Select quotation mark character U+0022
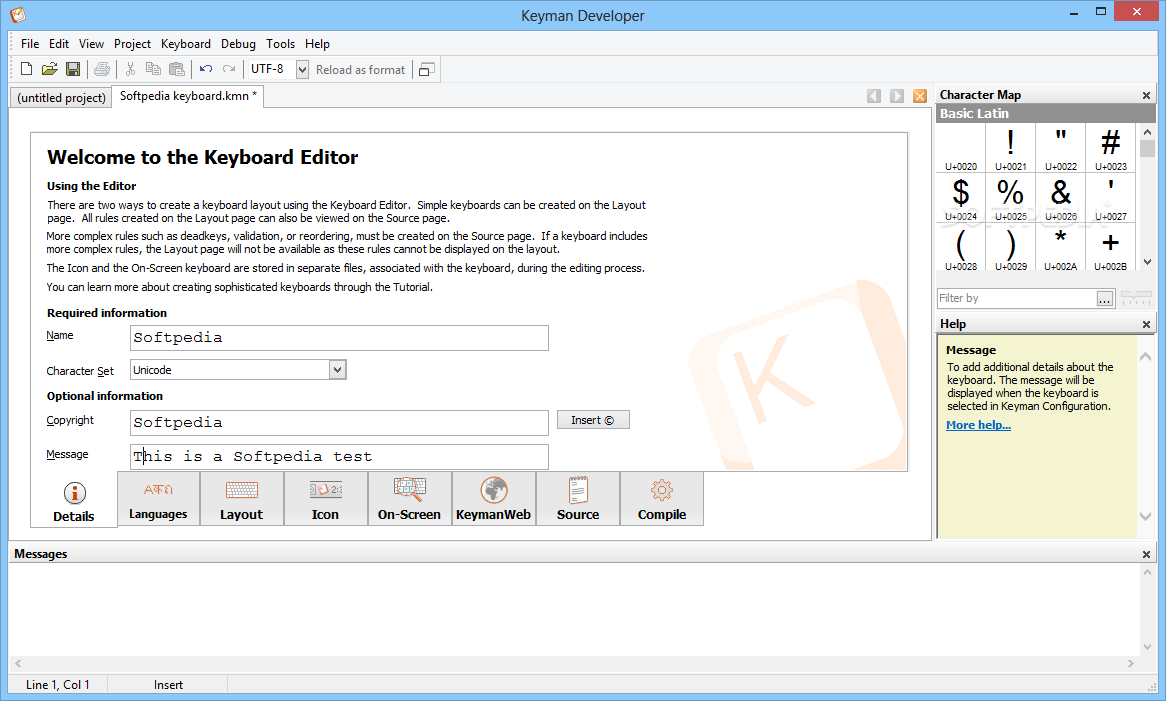 pos(1060,148)
